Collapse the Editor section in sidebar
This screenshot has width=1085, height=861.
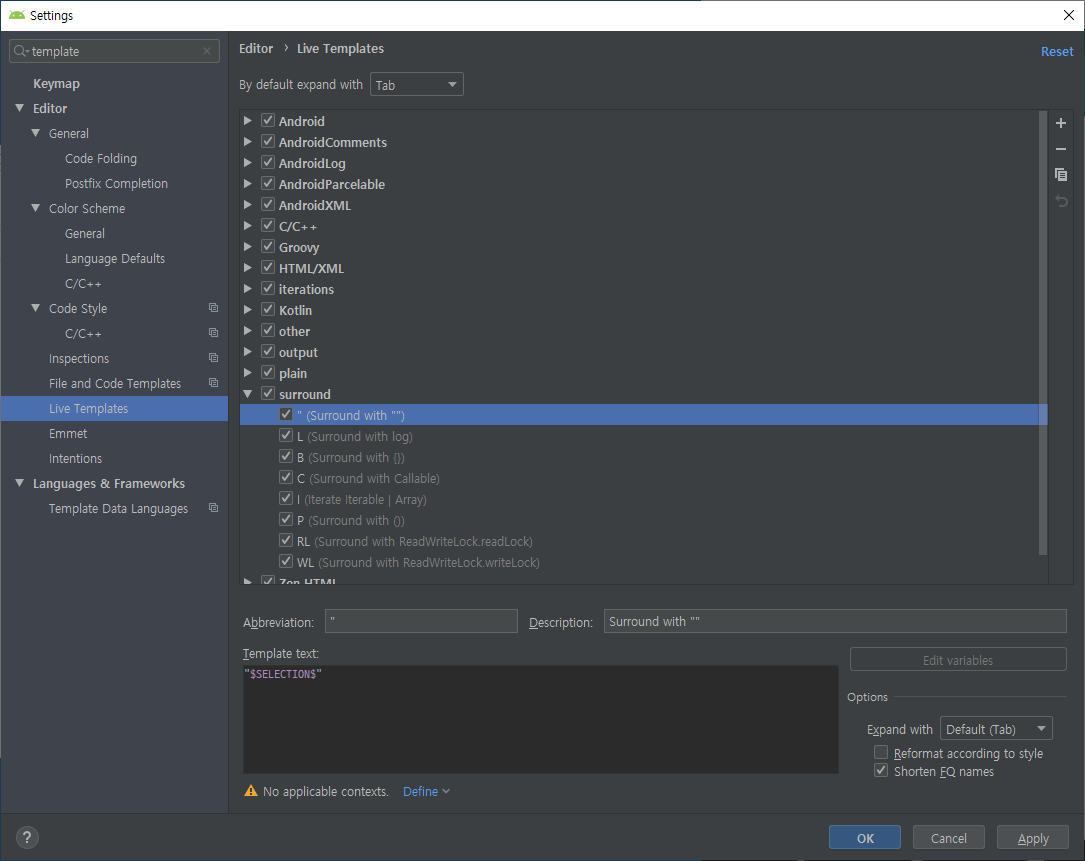(19, 108)
